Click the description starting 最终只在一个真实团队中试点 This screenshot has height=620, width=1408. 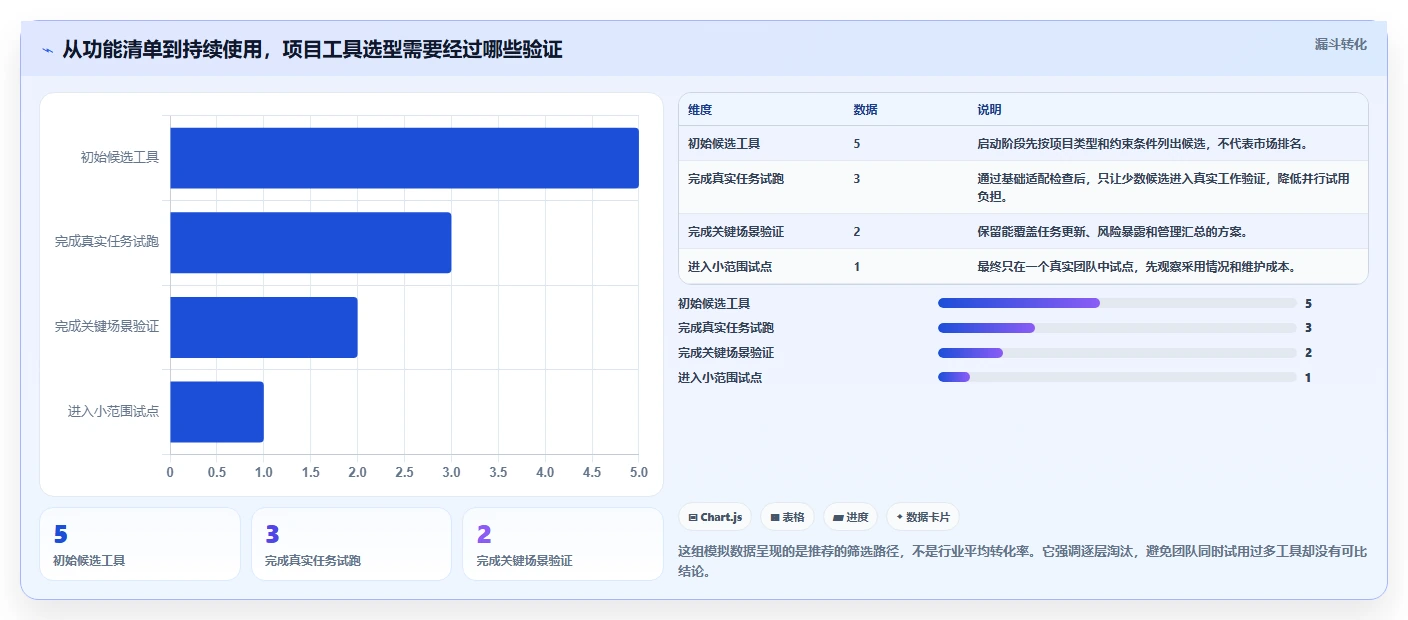(1137, 267)
